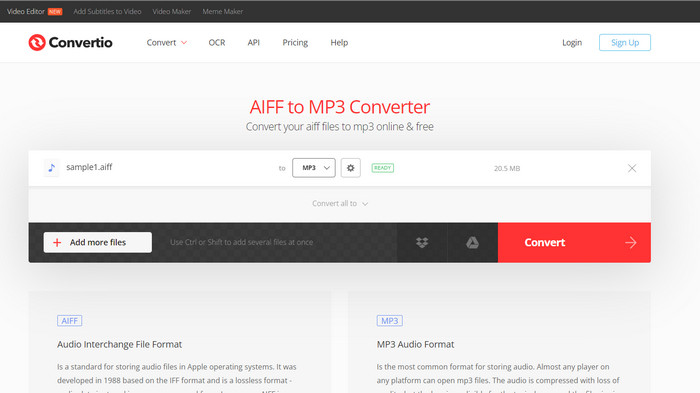Open the Meme Maker tool
Viewport: 700px width, 393px height.
[x=223, y=12]
